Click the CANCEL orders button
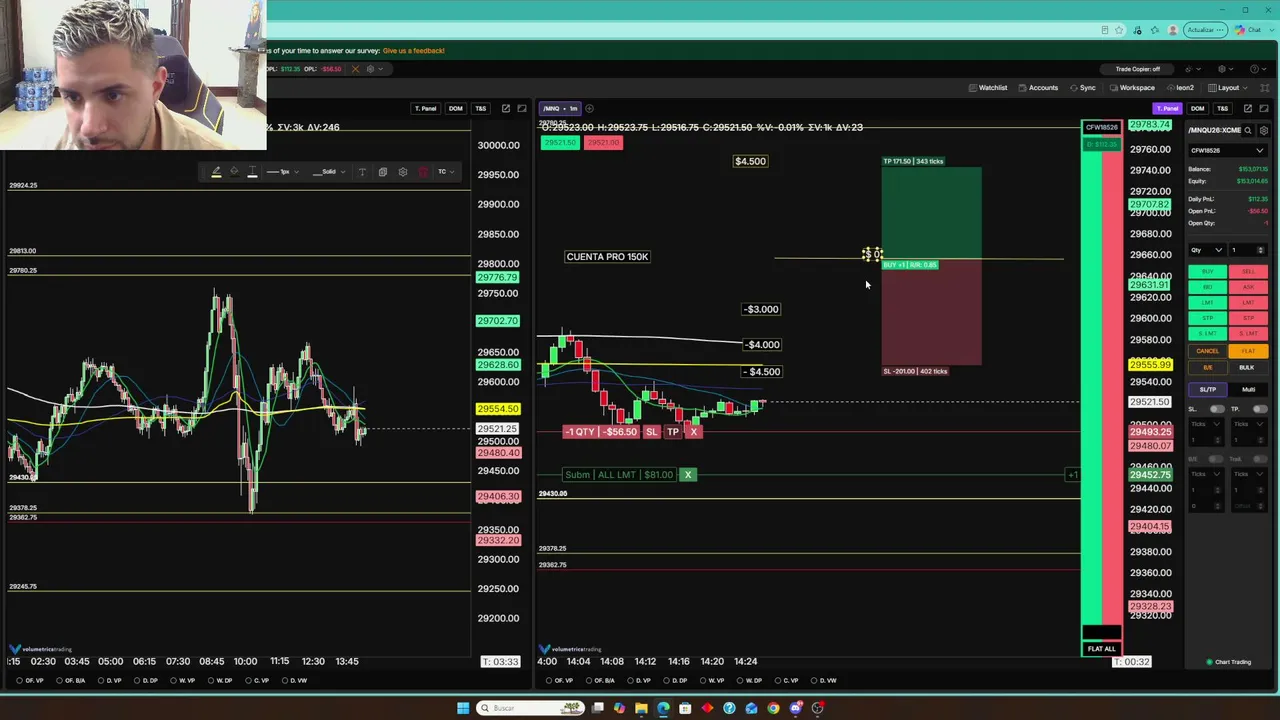1280x720 pixels. [x=1207, y=351]
